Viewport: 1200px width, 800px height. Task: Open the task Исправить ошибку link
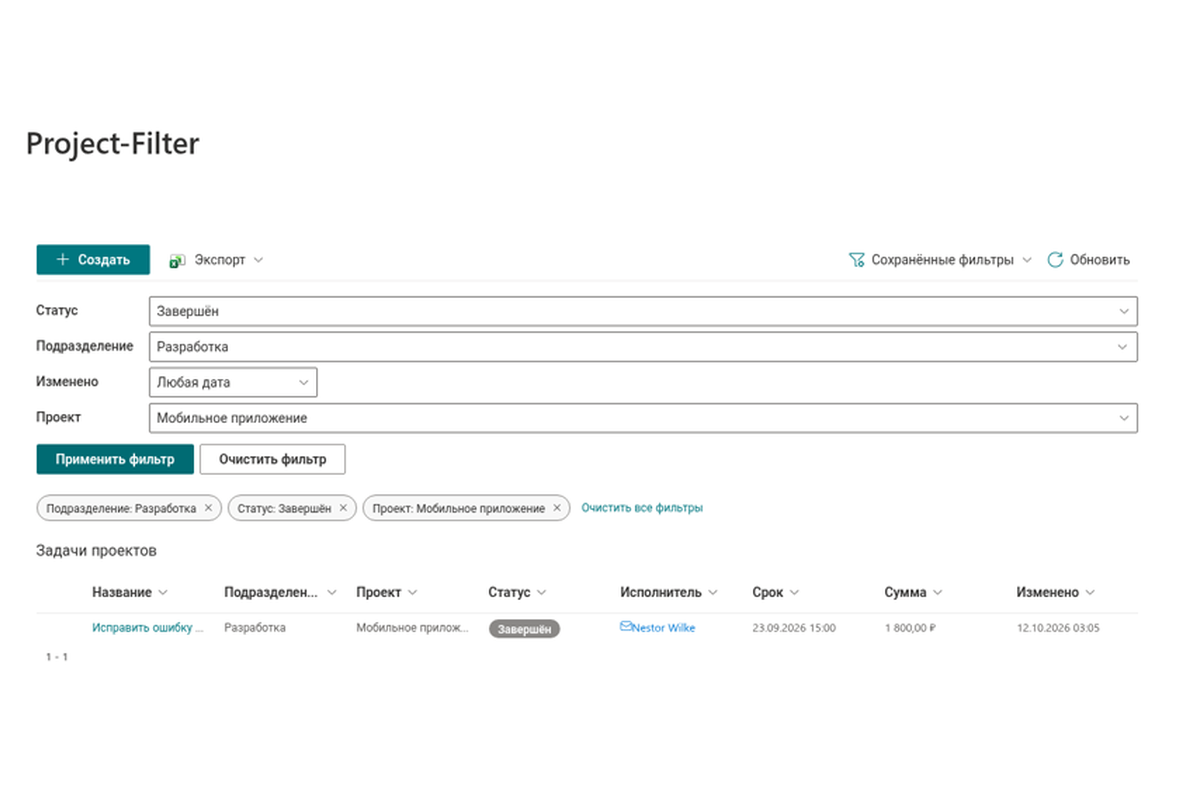148,628
